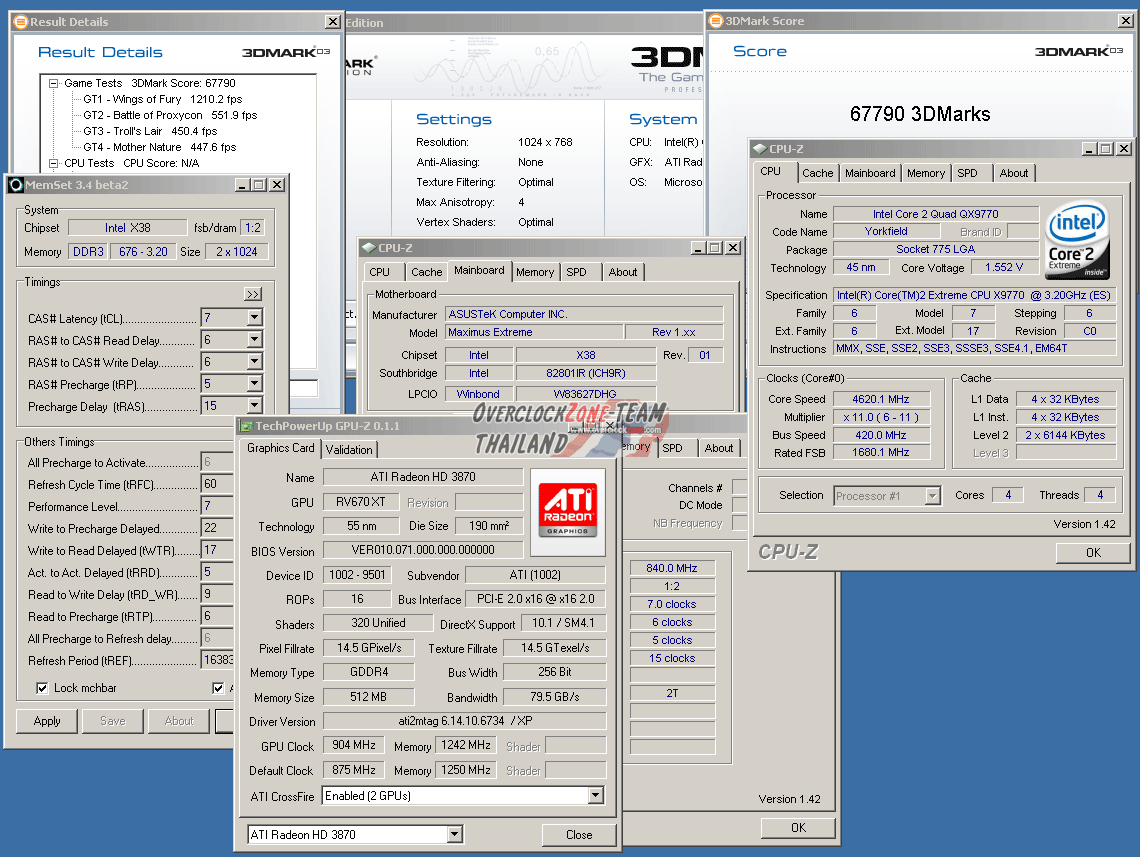Viewport: 1140px width, 857px height.
Task: Click the 3DMark Score window orange icon
Action: pyautogui.click(x=716, y=21)
